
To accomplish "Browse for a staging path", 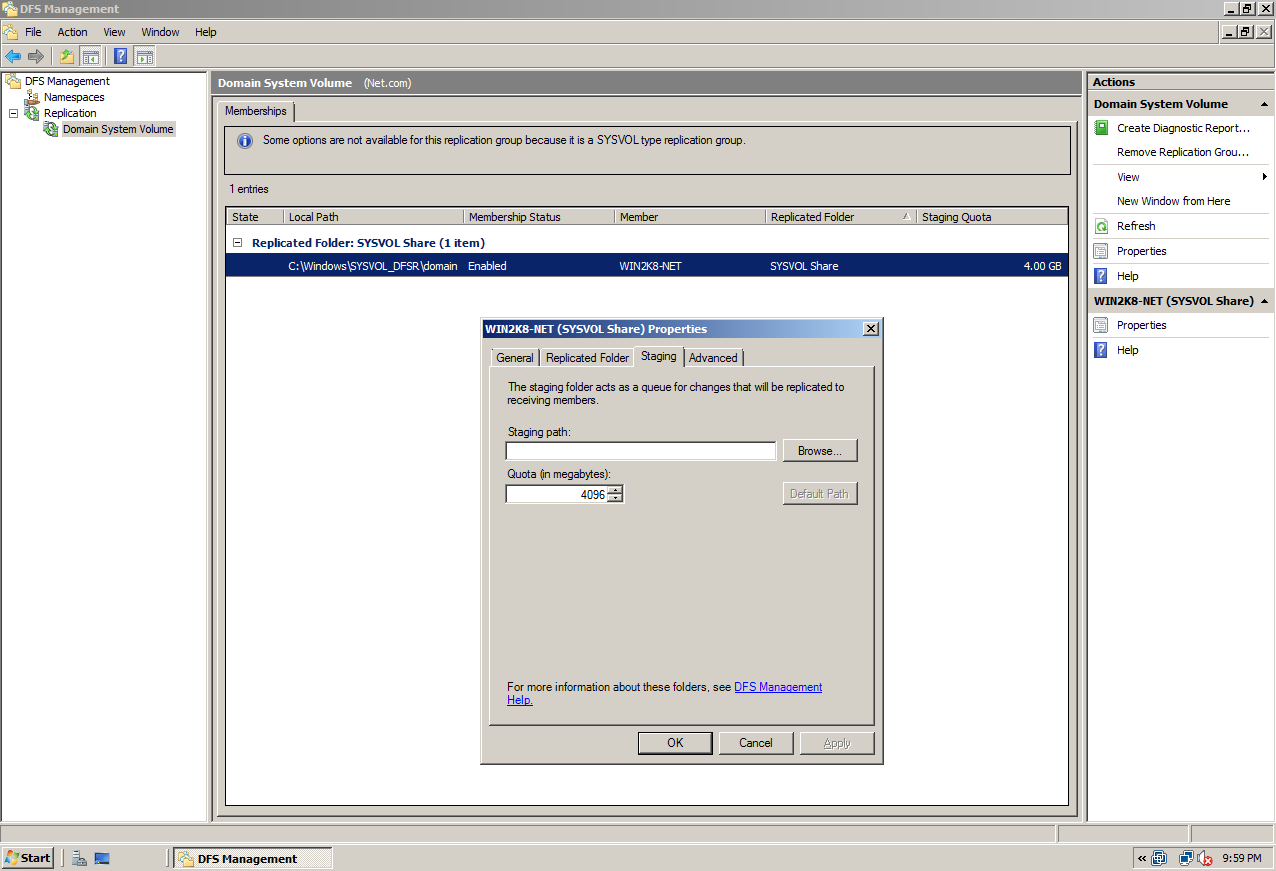I will [819, 450].
